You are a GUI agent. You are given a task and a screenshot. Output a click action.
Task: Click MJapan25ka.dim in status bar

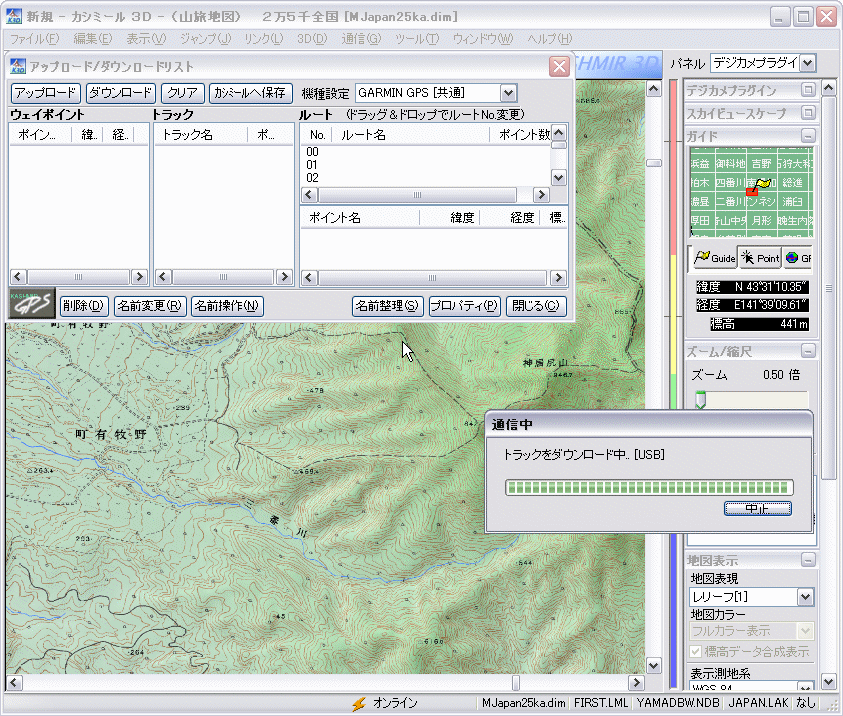pos(524,703)
